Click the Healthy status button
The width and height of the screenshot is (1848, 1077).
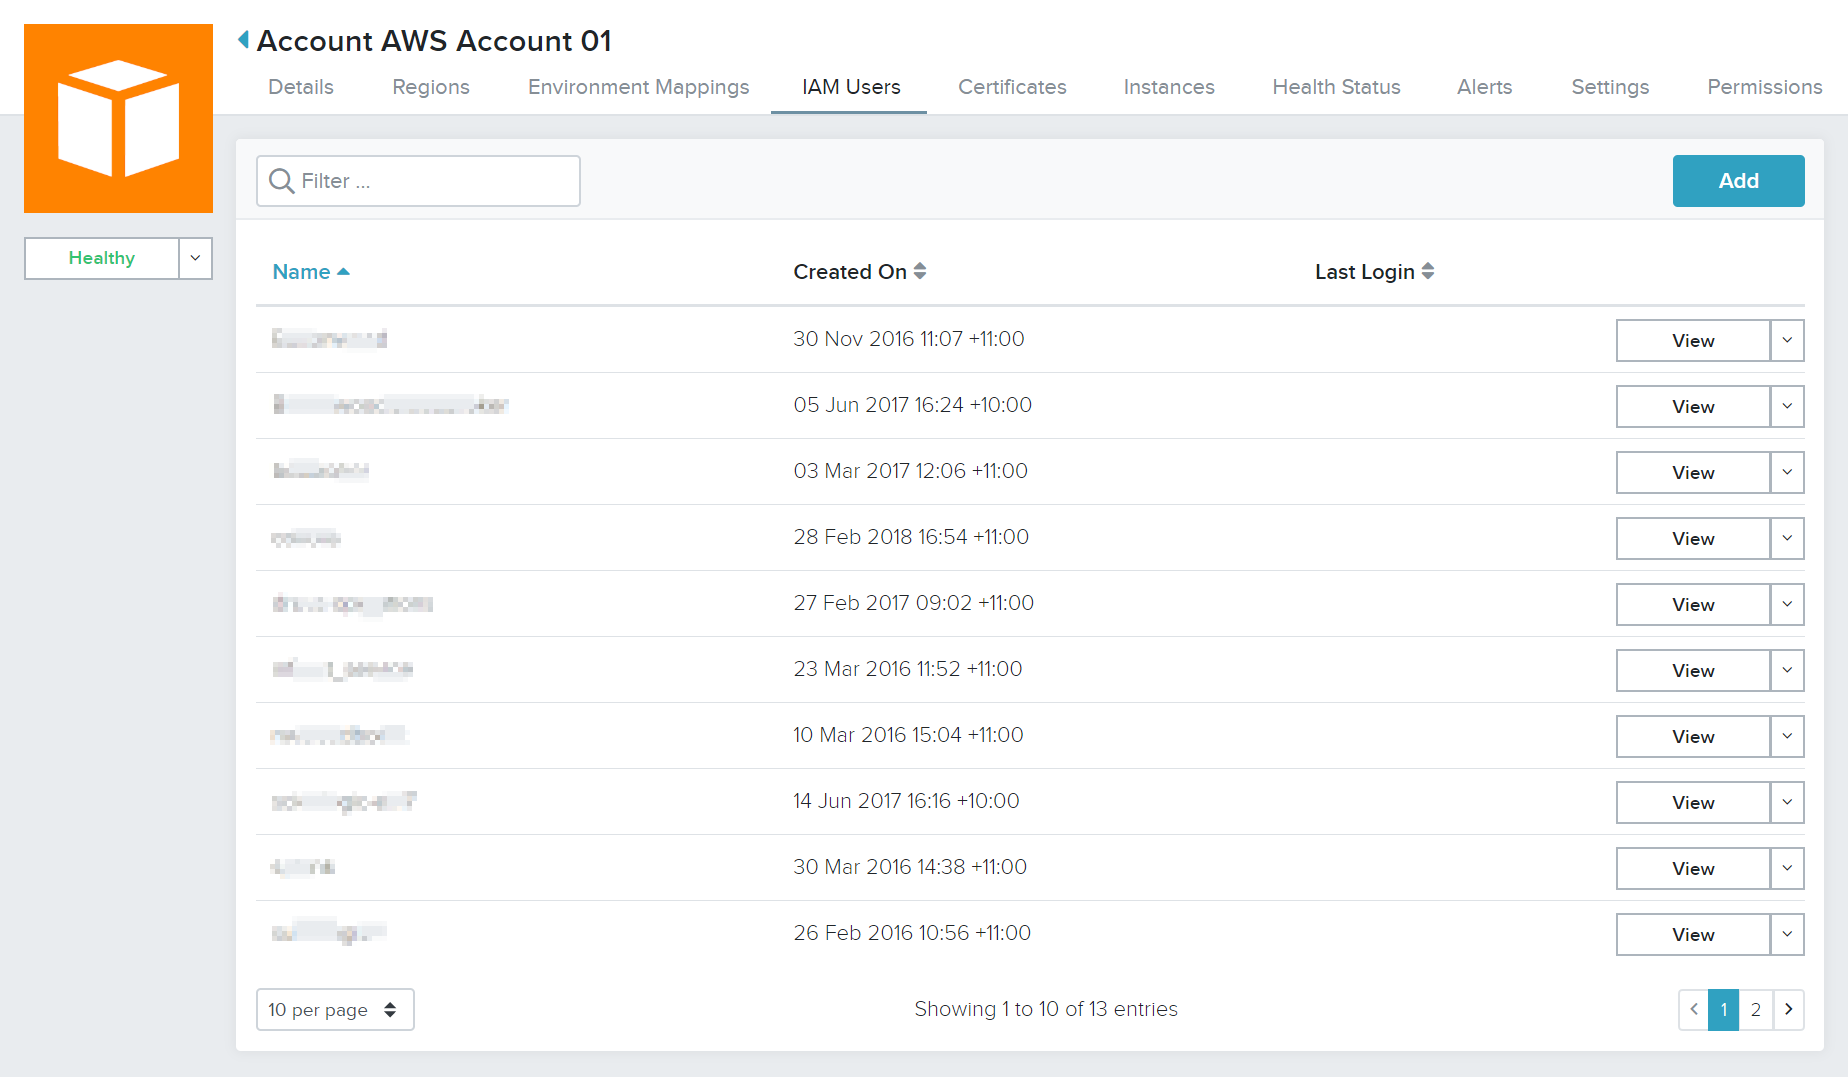click(102, 258)
